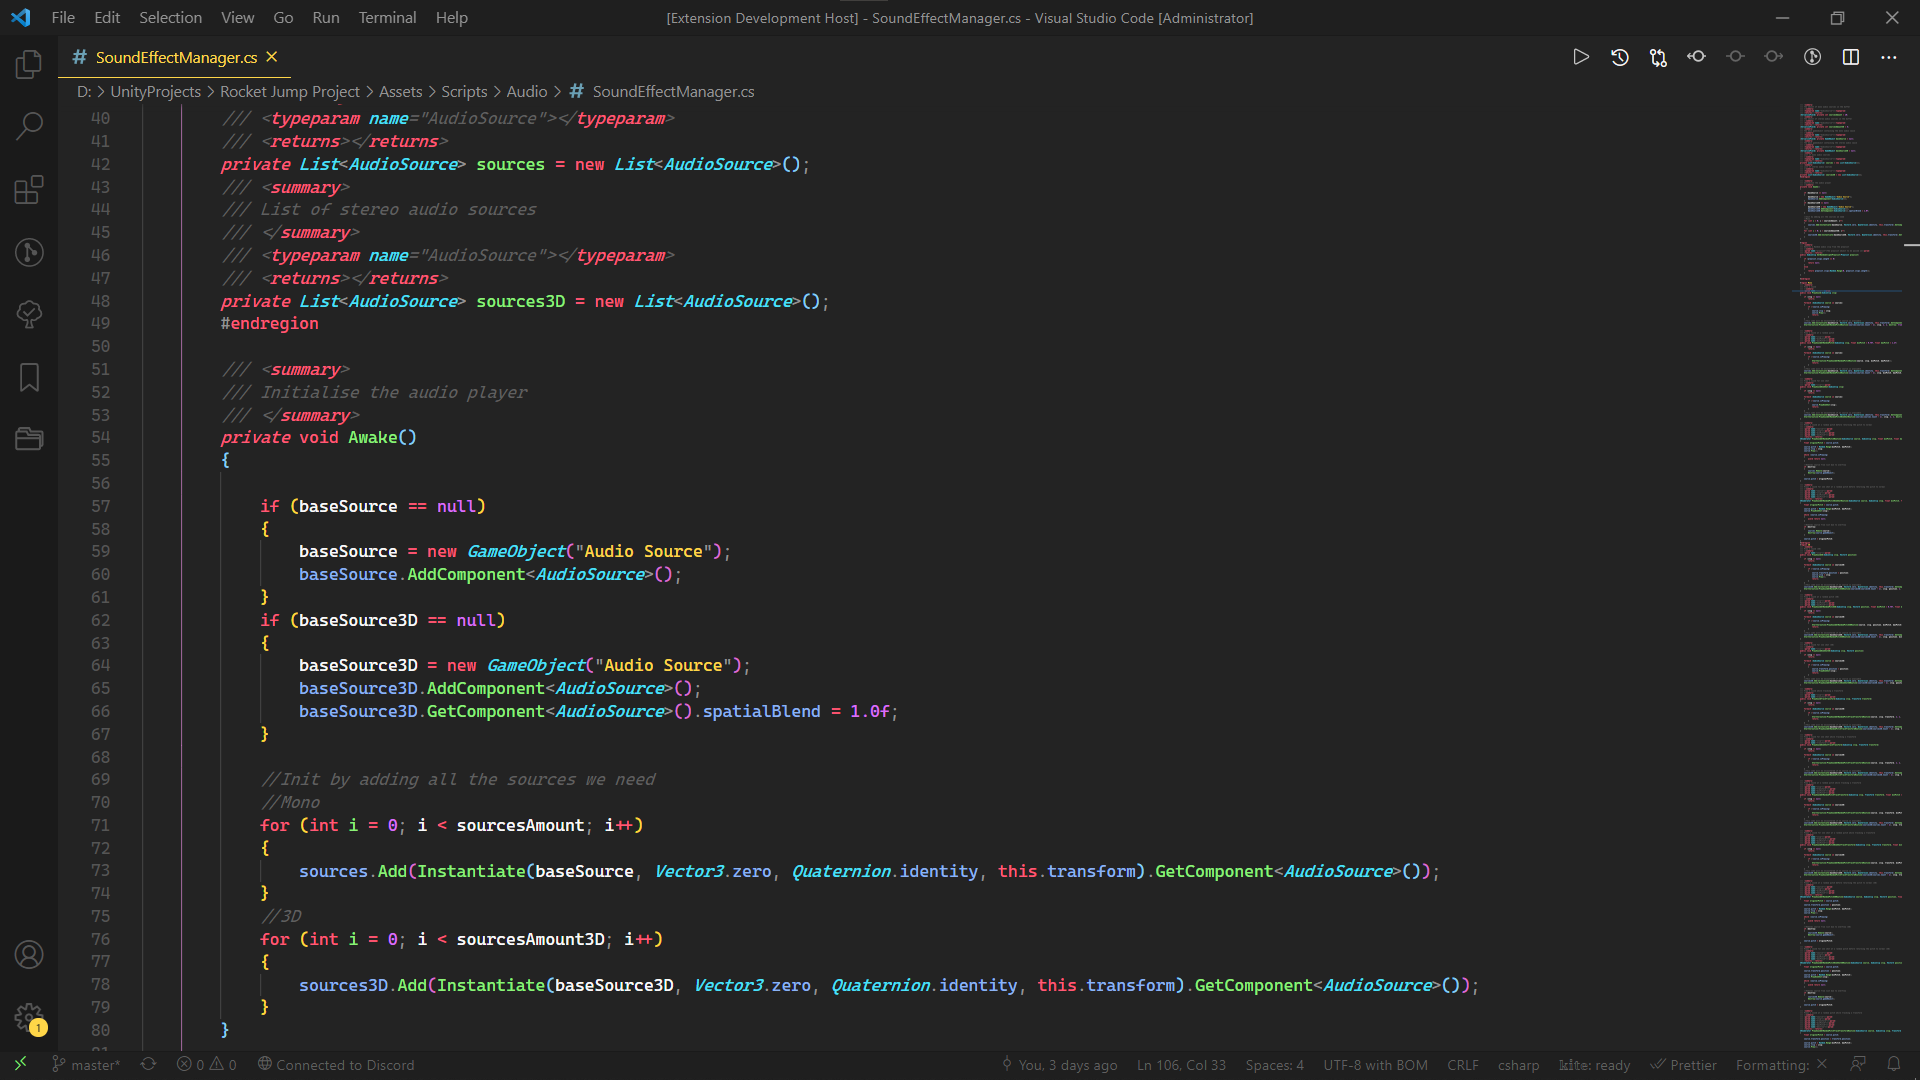The height and width of the screenshot is (1080, 1920).
Task: Click the compare changes icon
Action: click(1658, 57)
